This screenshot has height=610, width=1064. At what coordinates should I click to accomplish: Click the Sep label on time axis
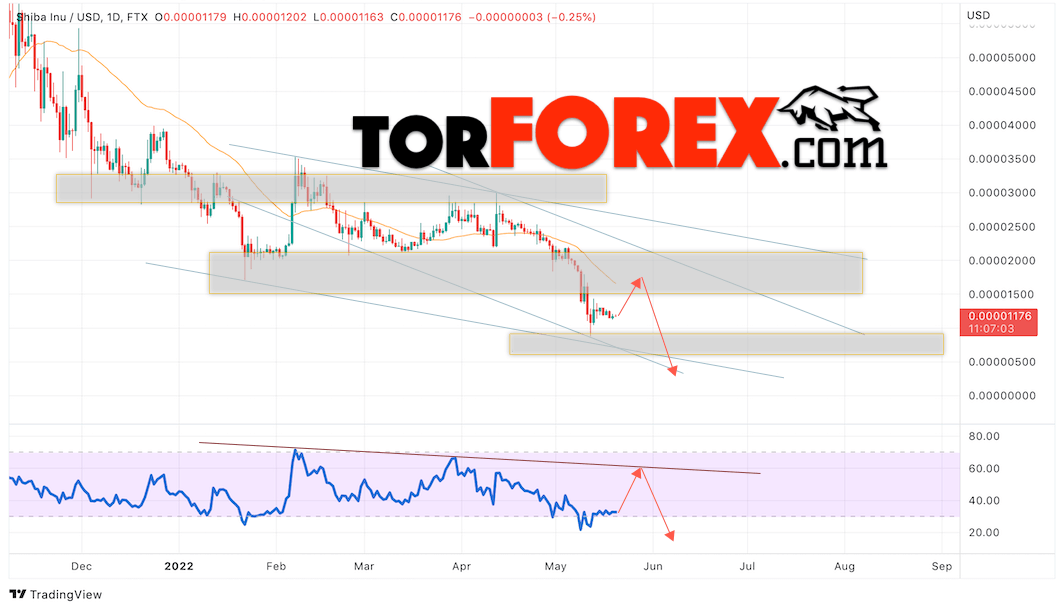tap(942, 566)
